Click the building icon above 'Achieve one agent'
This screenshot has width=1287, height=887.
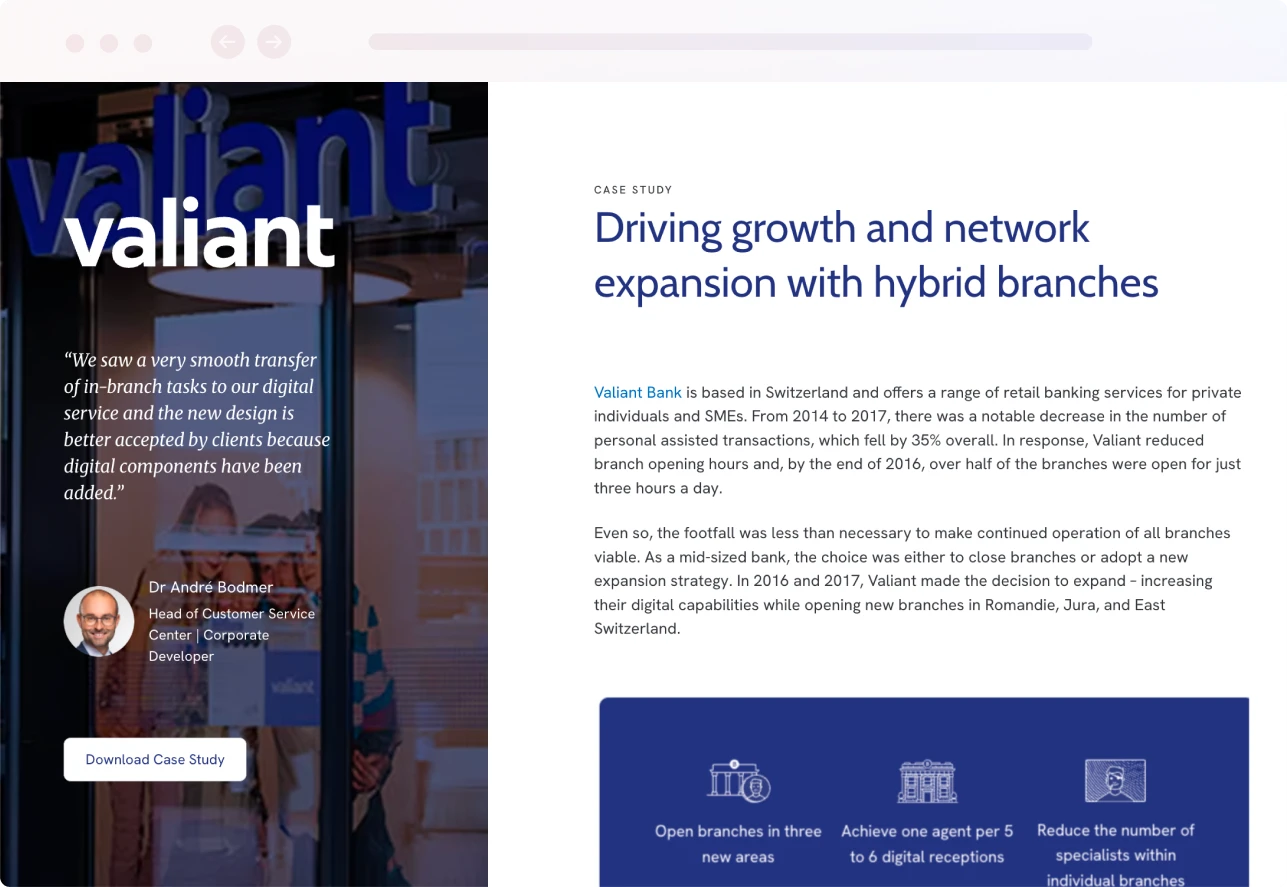coord(927,781)
